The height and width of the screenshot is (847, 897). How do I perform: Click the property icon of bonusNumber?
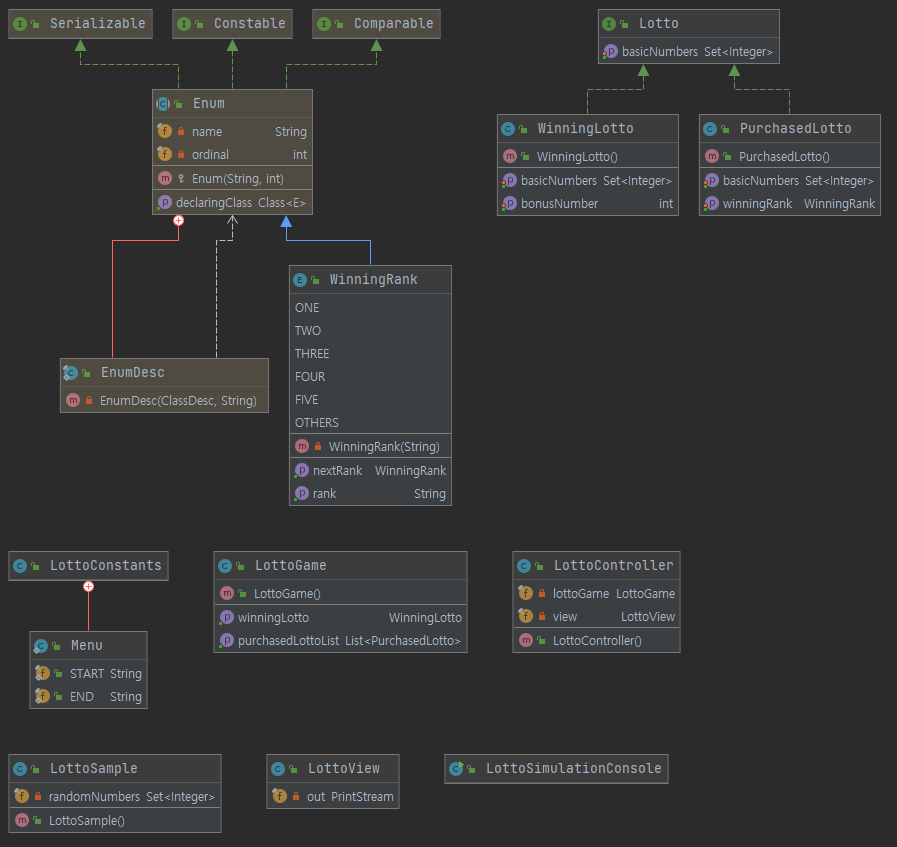(x=509, y=204)
